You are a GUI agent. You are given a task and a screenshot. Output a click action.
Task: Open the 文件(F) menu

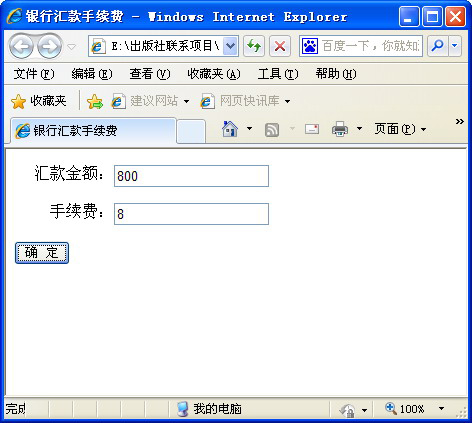34,74
